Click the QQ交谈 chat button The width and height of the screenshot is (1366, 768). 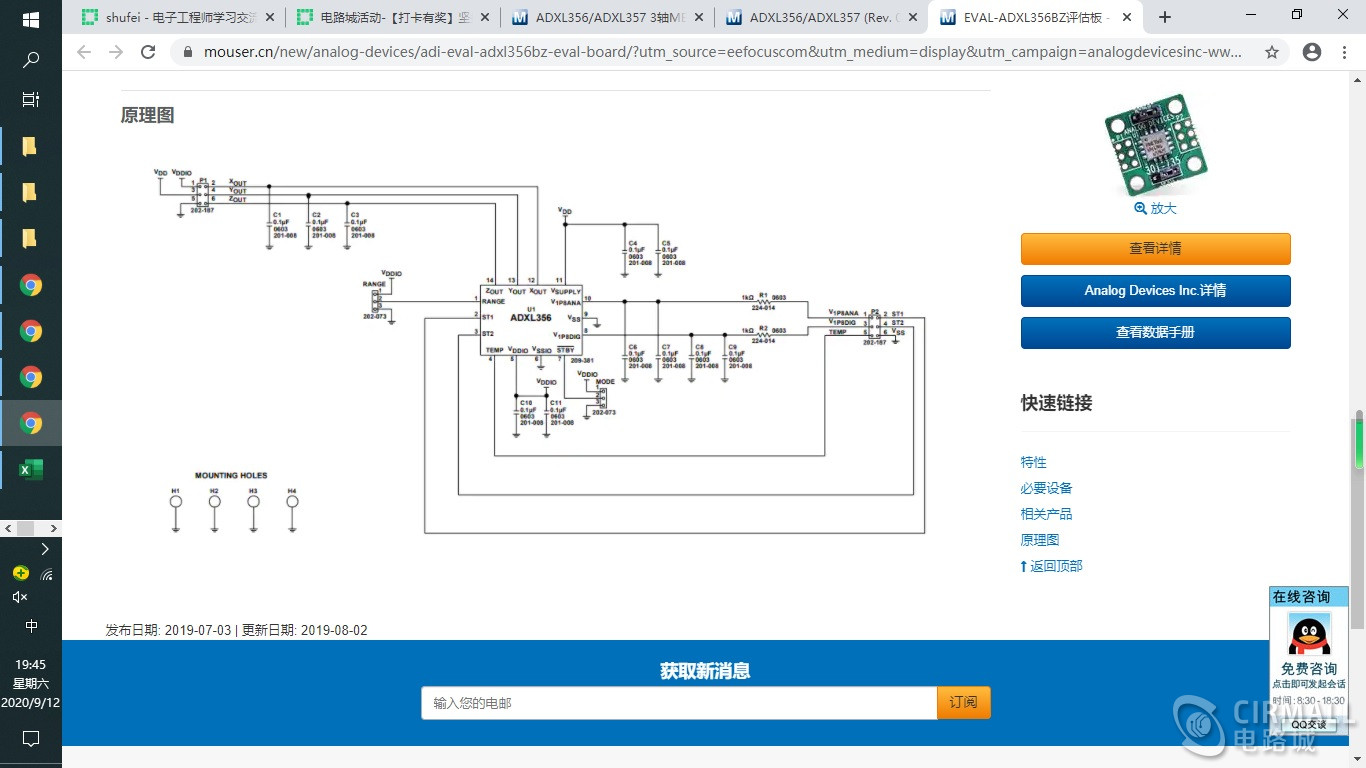1309,724
